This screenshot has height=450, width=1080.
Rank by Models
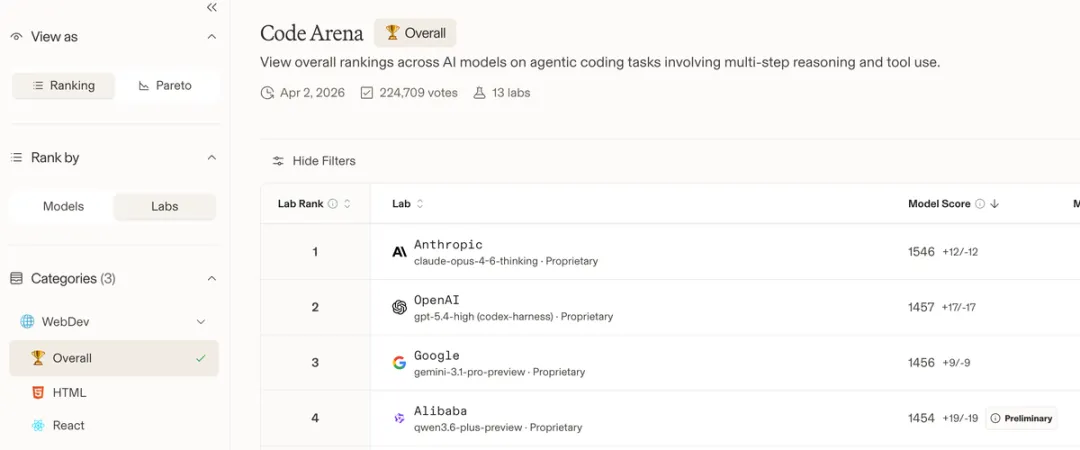[63, 207]
